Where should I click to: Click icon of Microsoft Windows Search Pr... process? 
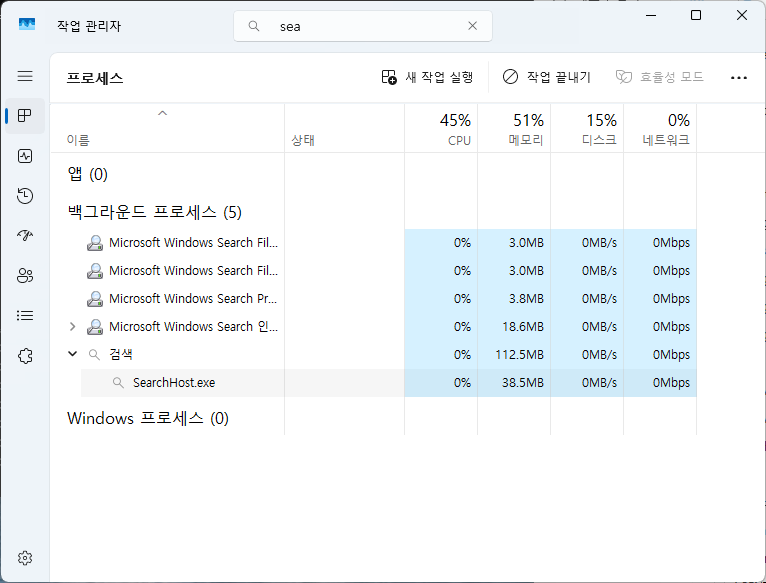(95, 299)
